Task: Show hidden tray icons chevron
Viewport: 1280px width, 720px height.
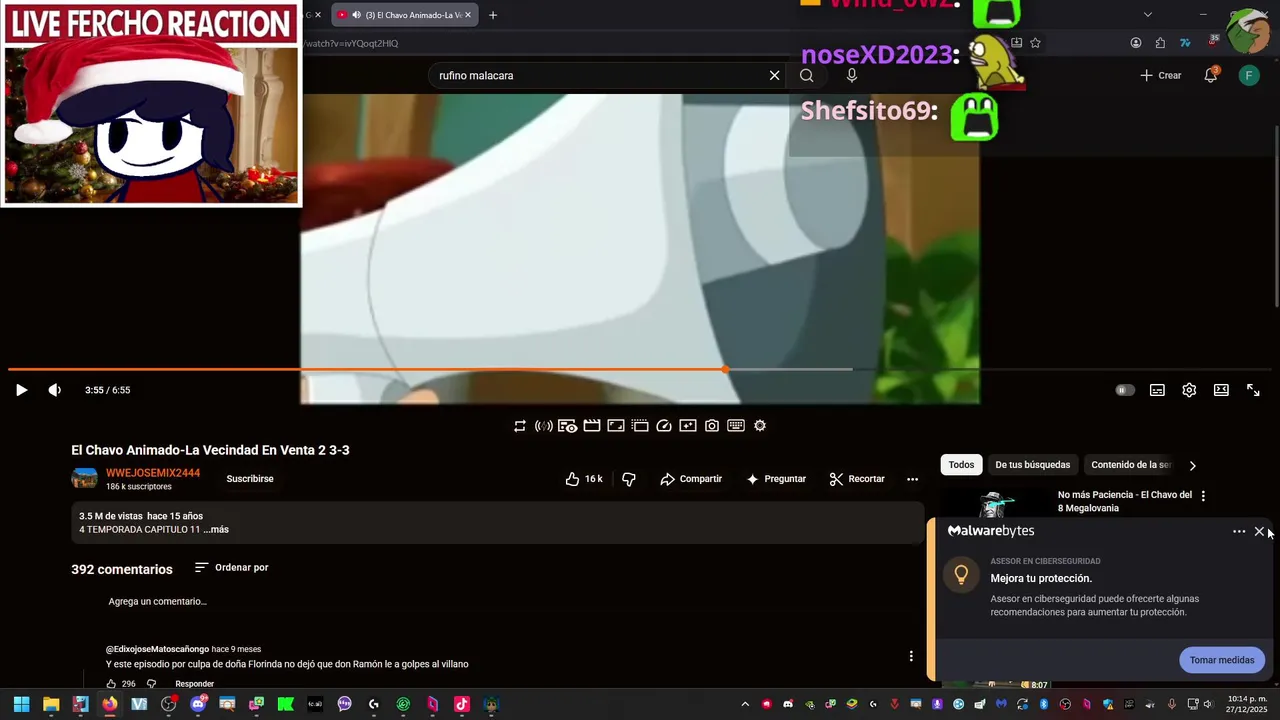Action: (x=745, y=704)
